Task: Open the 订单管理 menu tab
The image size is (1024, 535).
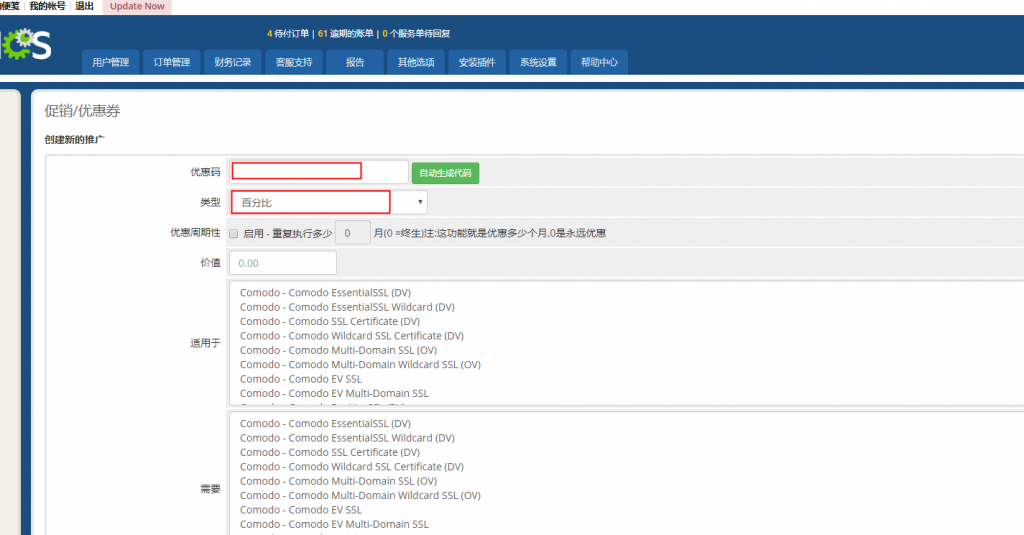Action: (x=172, y=62)
